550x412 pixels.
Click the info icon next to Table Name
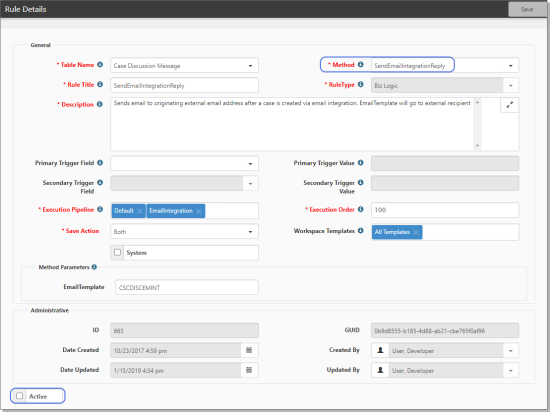coord(100,65)
